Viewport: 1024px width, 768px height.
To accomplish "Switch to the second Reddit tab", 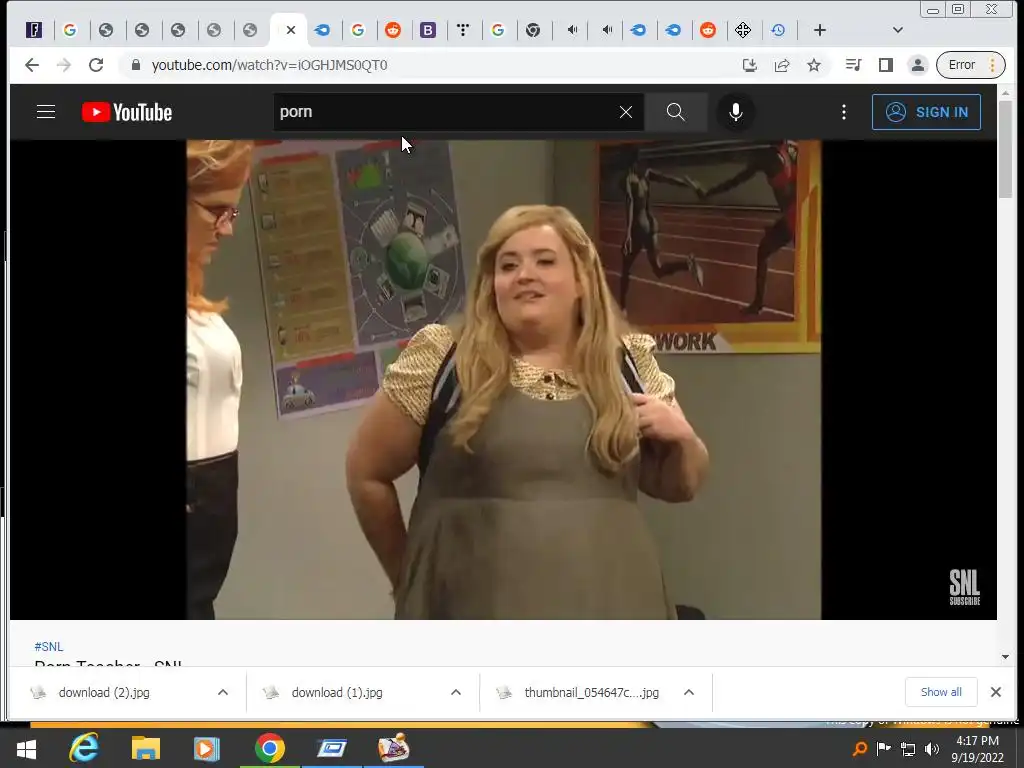I will tap(708, 30).
